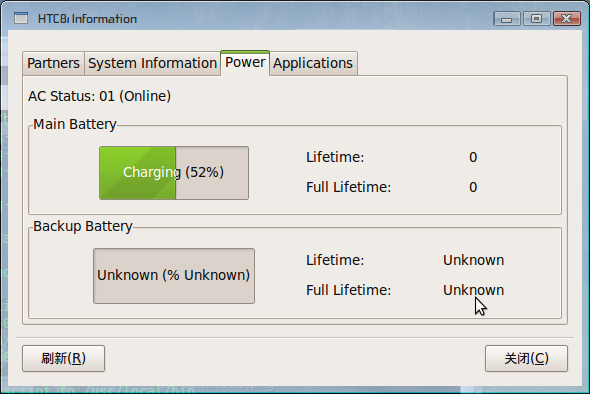Click Backup Battery Full Lifetime label
Image resolution: width=590 pixels, height=394 pixels.
click(x=348, y=290)
